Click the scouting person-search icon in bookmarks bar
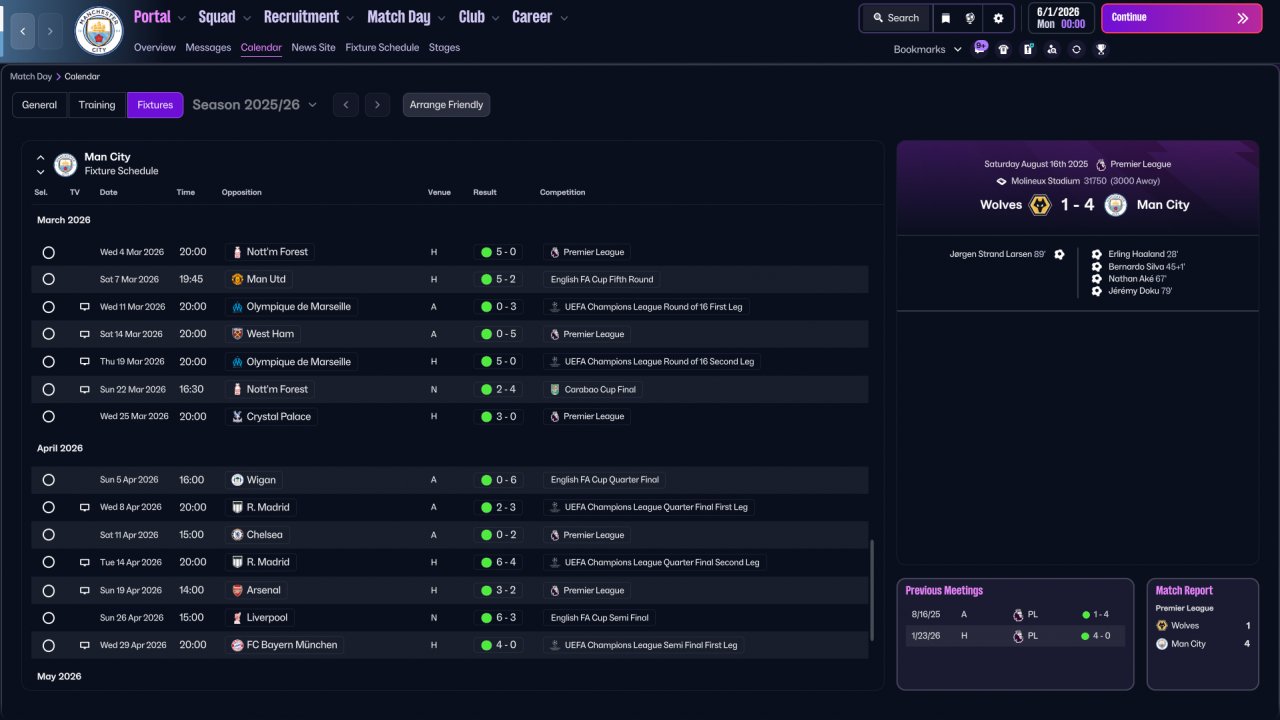The width and height of the screenshot is (1280, 720). (1052, 49)
